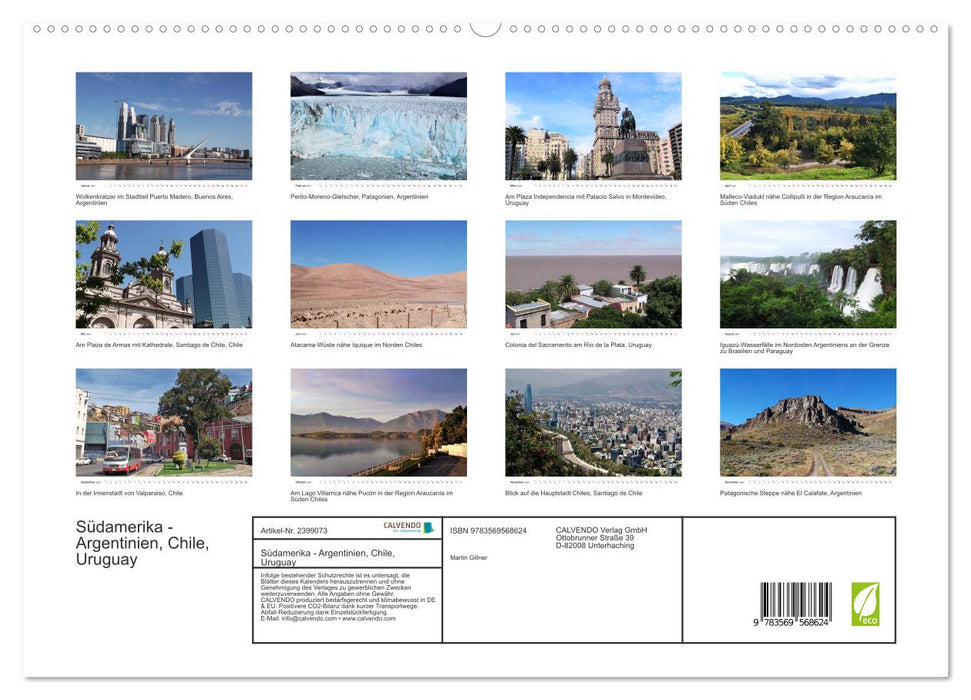This screenshot has width=971, height=700.
Task: Select the Iguazú waterfalls photo
Action: pyautogui.click(x=808, y=274)
